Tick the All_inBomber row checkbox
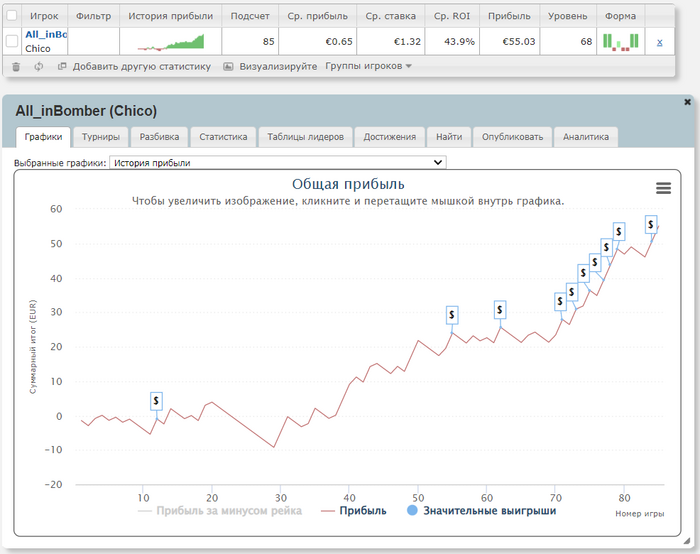The height and width of the screenshot is (554, 700). [12, 42]
